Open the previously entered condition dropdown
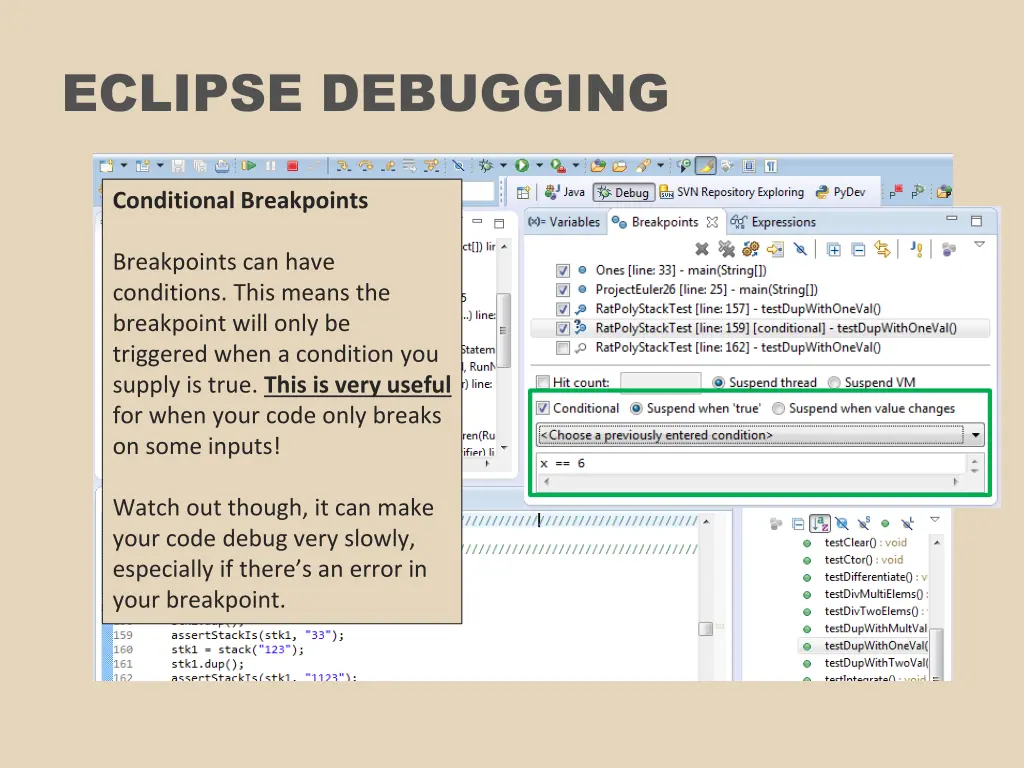The image size is (1024, 768). click(x=977, y=434)
